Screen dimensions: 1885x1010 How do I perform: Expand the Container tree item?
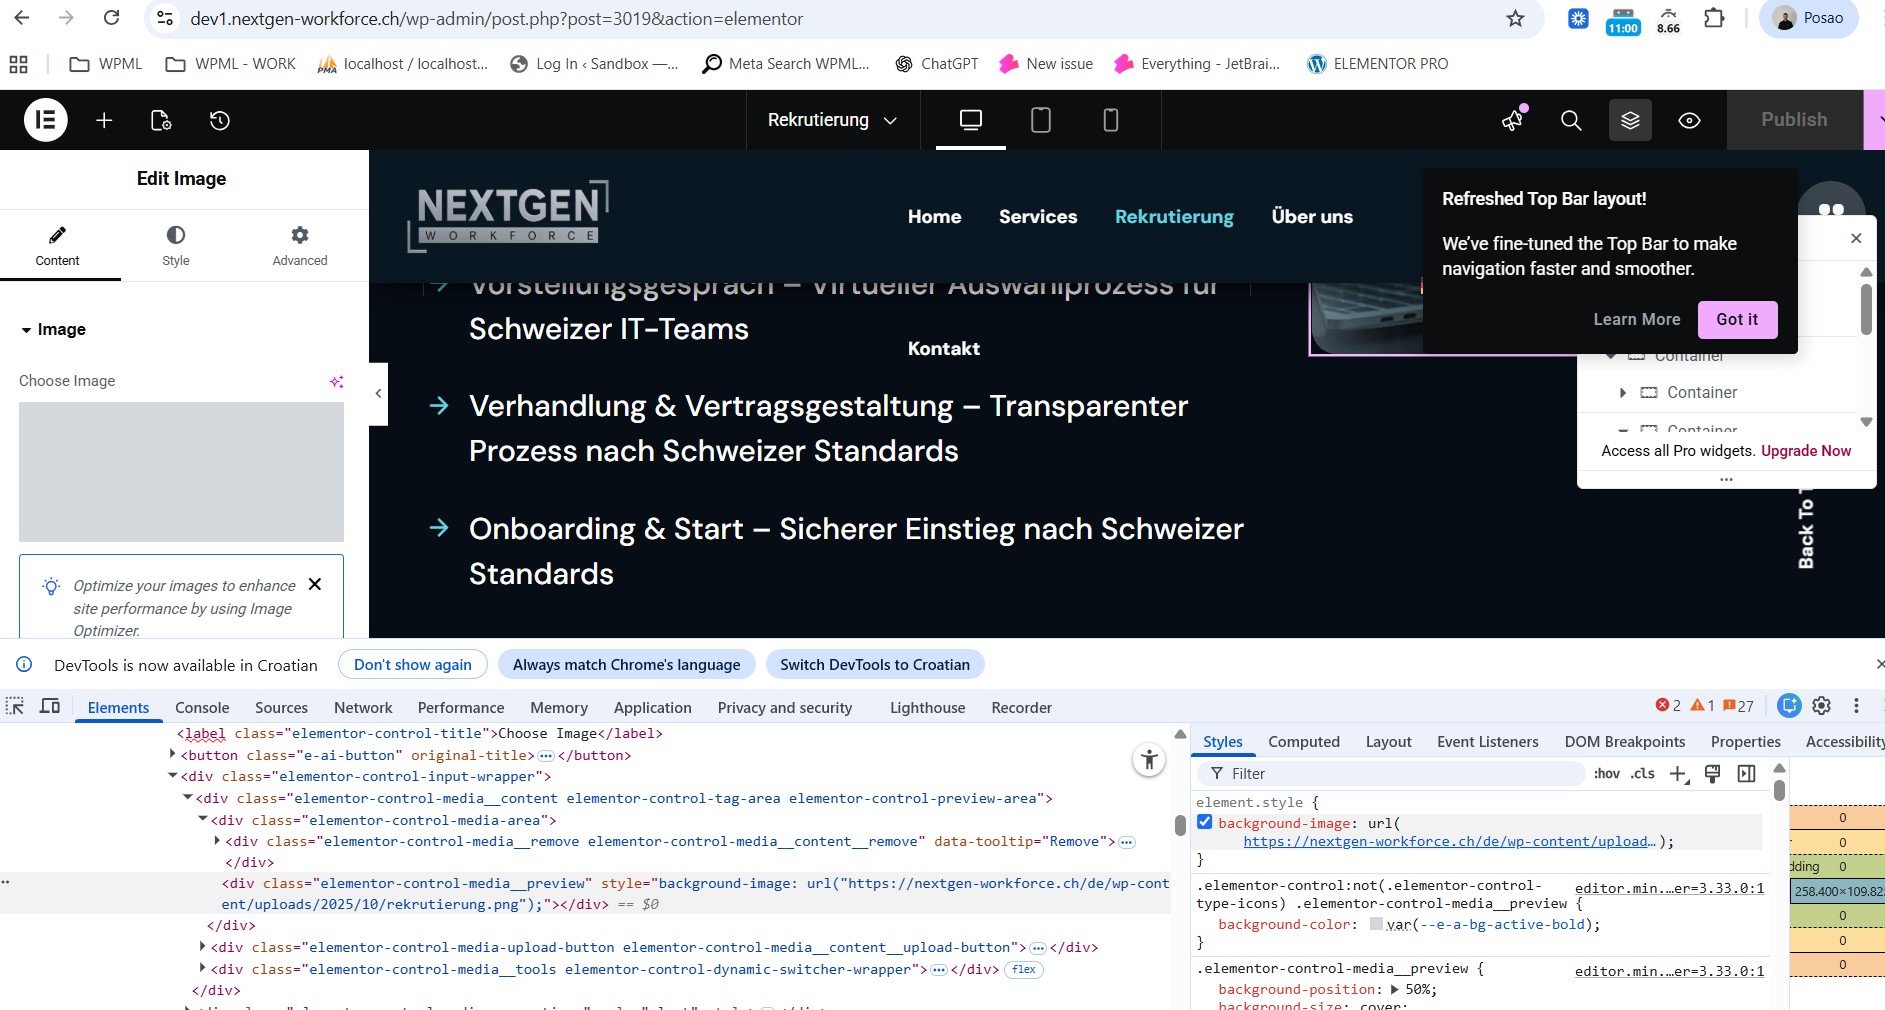pos(1622,393)
